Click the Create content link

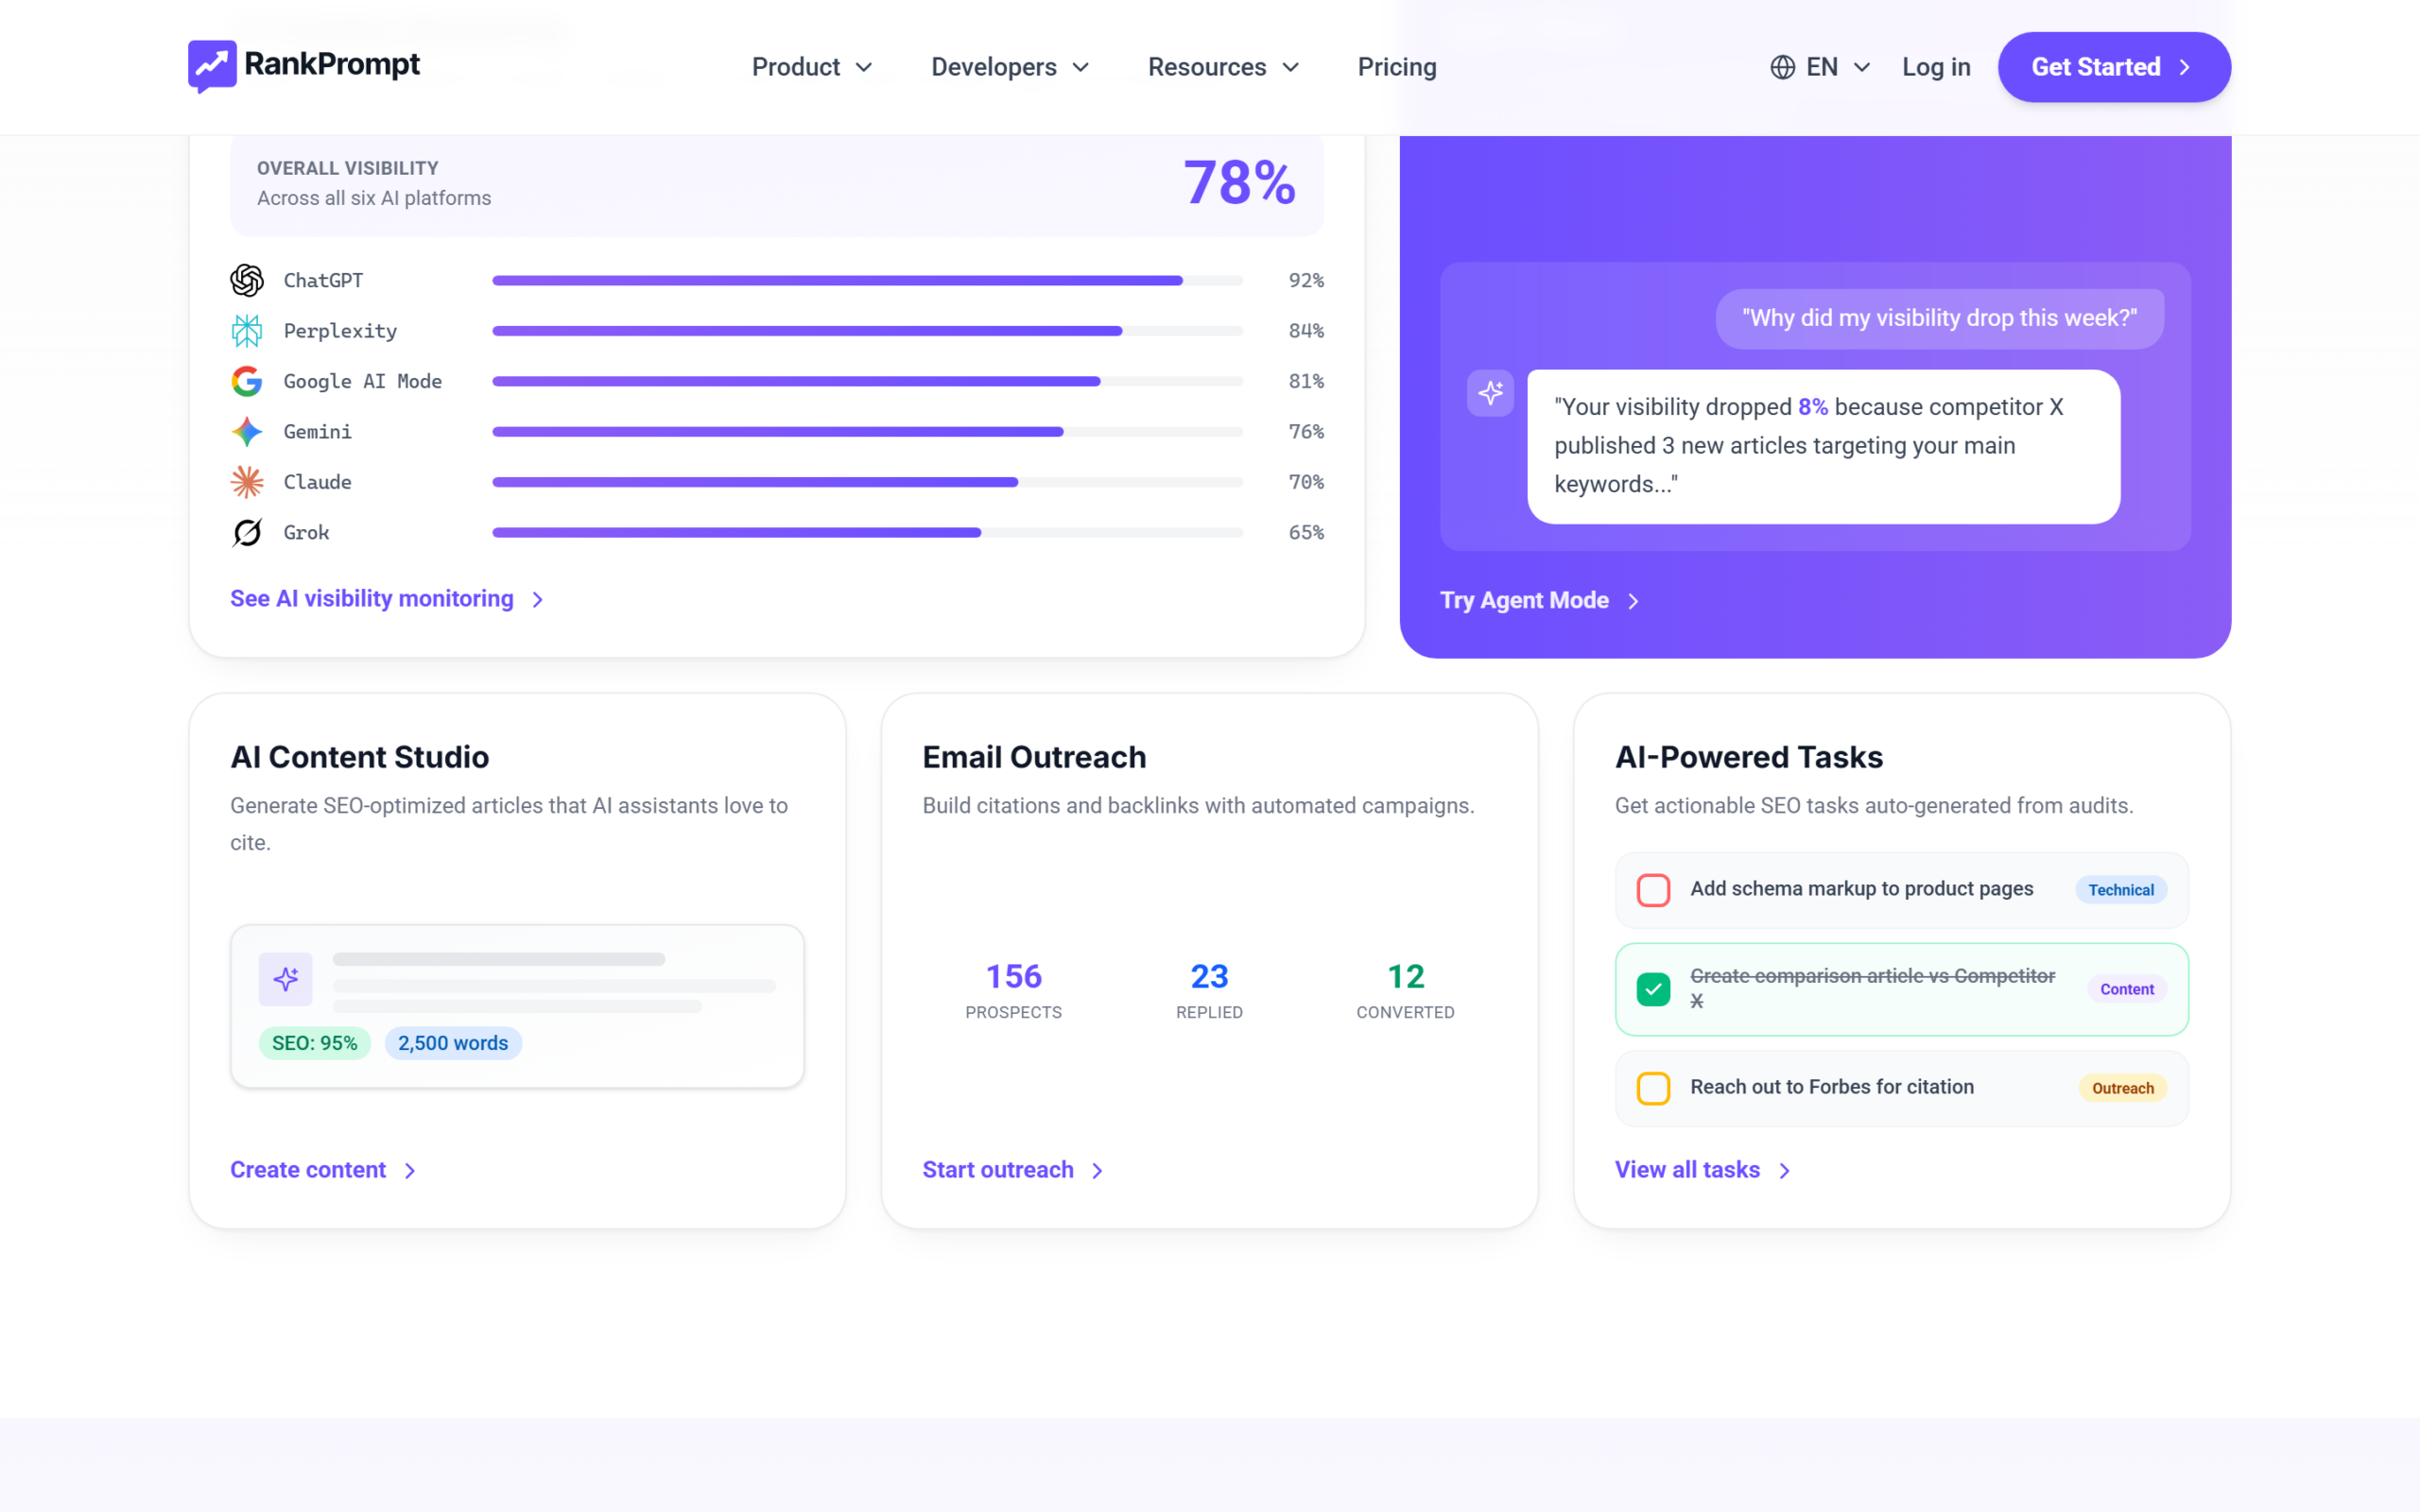(x=323, y=1170)
